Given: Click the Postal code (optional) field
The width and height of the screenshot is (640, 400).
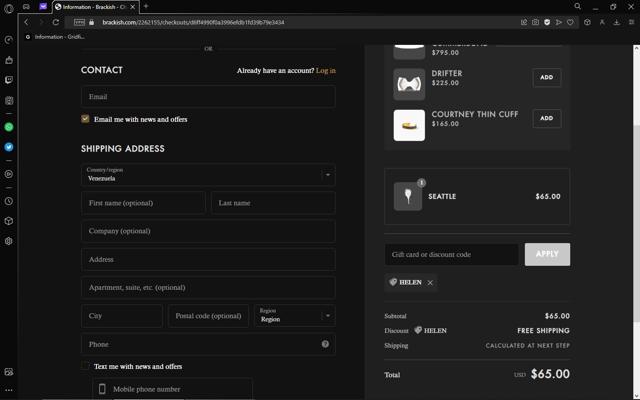Looking at the screenshot, I should pos(208,316).
